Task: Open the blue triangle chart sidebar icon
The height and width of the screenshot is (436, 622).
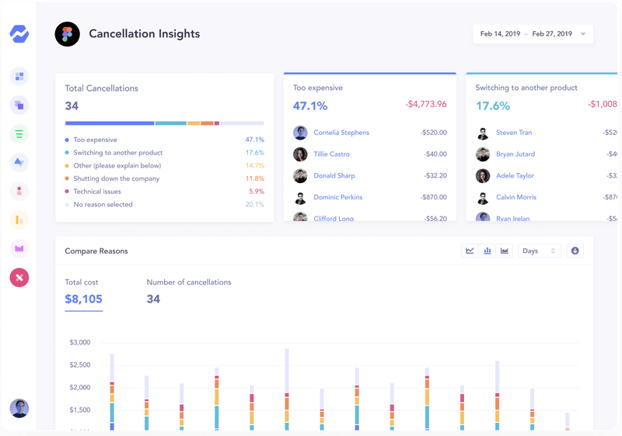Action: pos(19,162)
